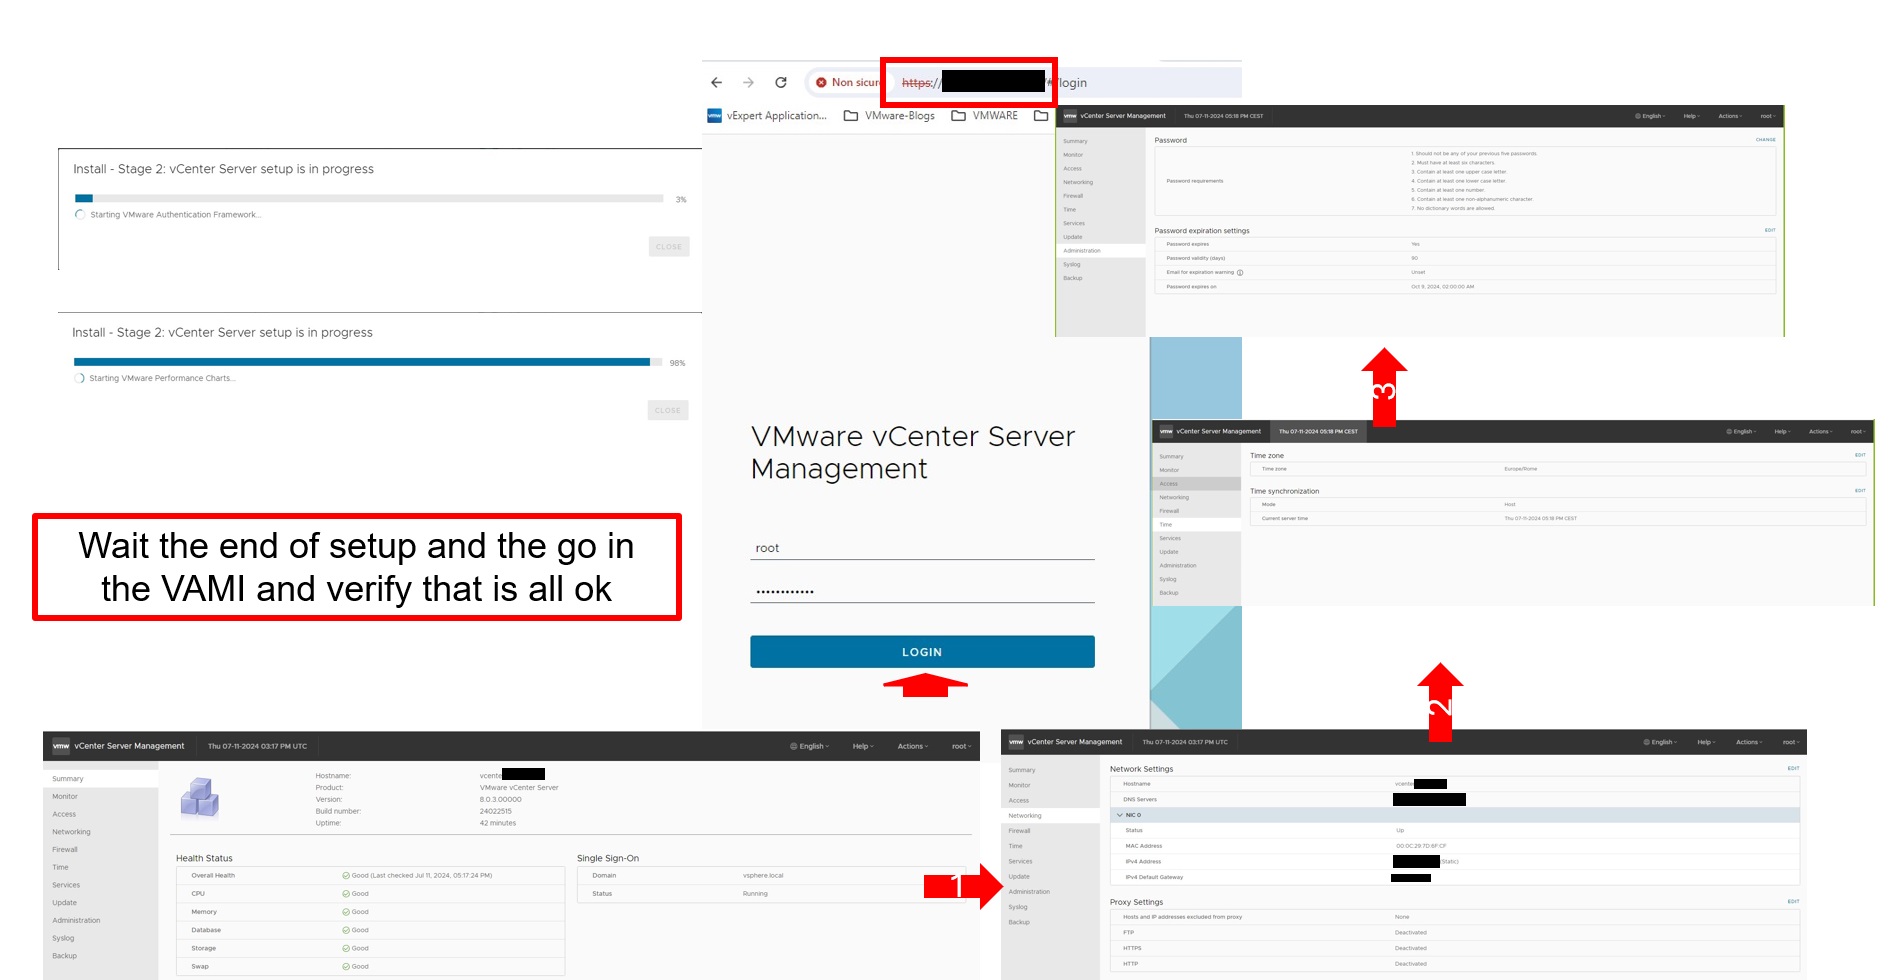Open Actions dropdown in Password window
Viewport: 1891px width, 980px height.
(1730, 116)
